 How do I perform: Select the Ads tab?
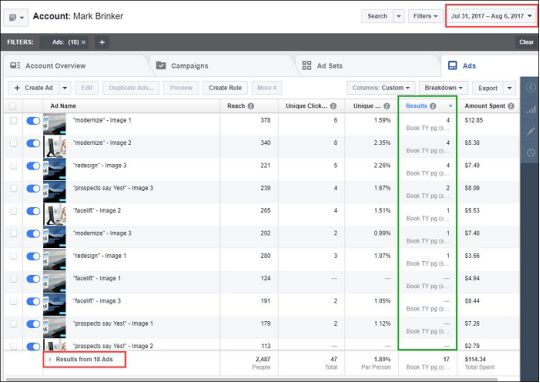[462, 66]
